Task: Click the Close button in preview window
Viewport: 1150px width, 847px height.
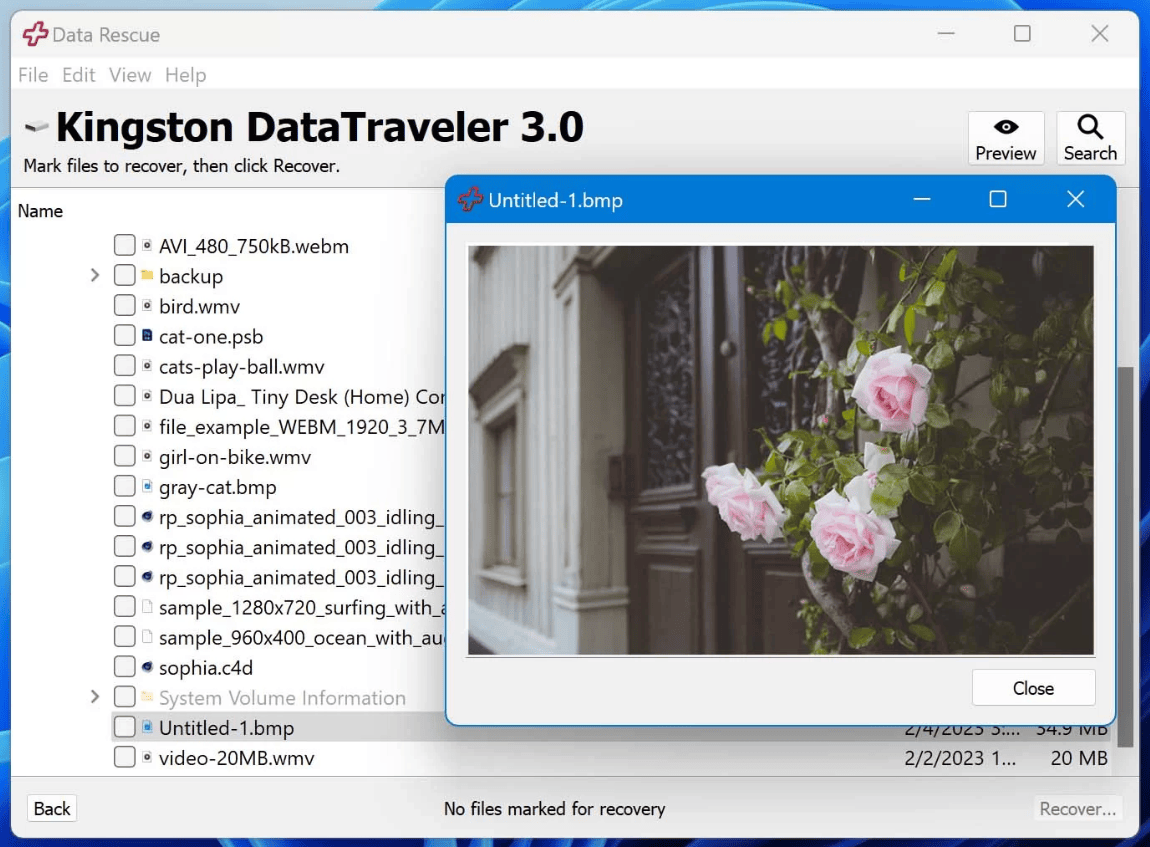Action: (x=1033, y=688)
